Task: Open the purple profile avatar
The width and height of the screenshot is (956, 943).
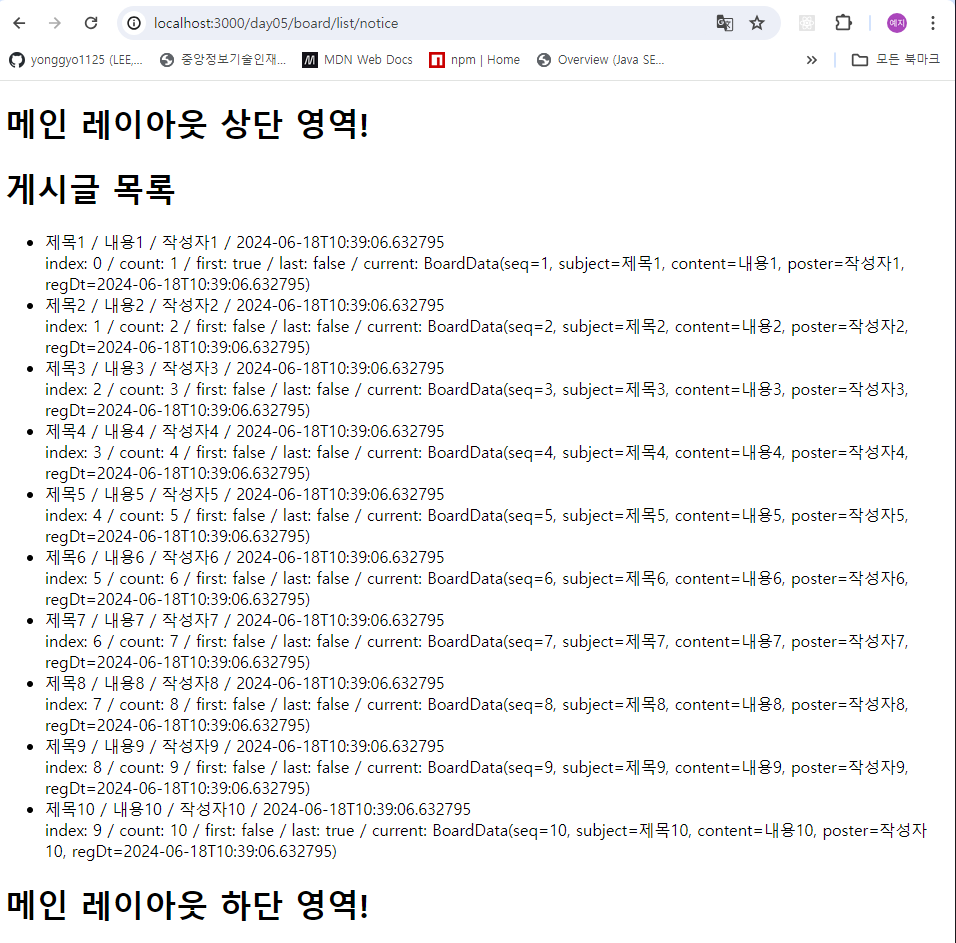Action: tap(896, 23)
